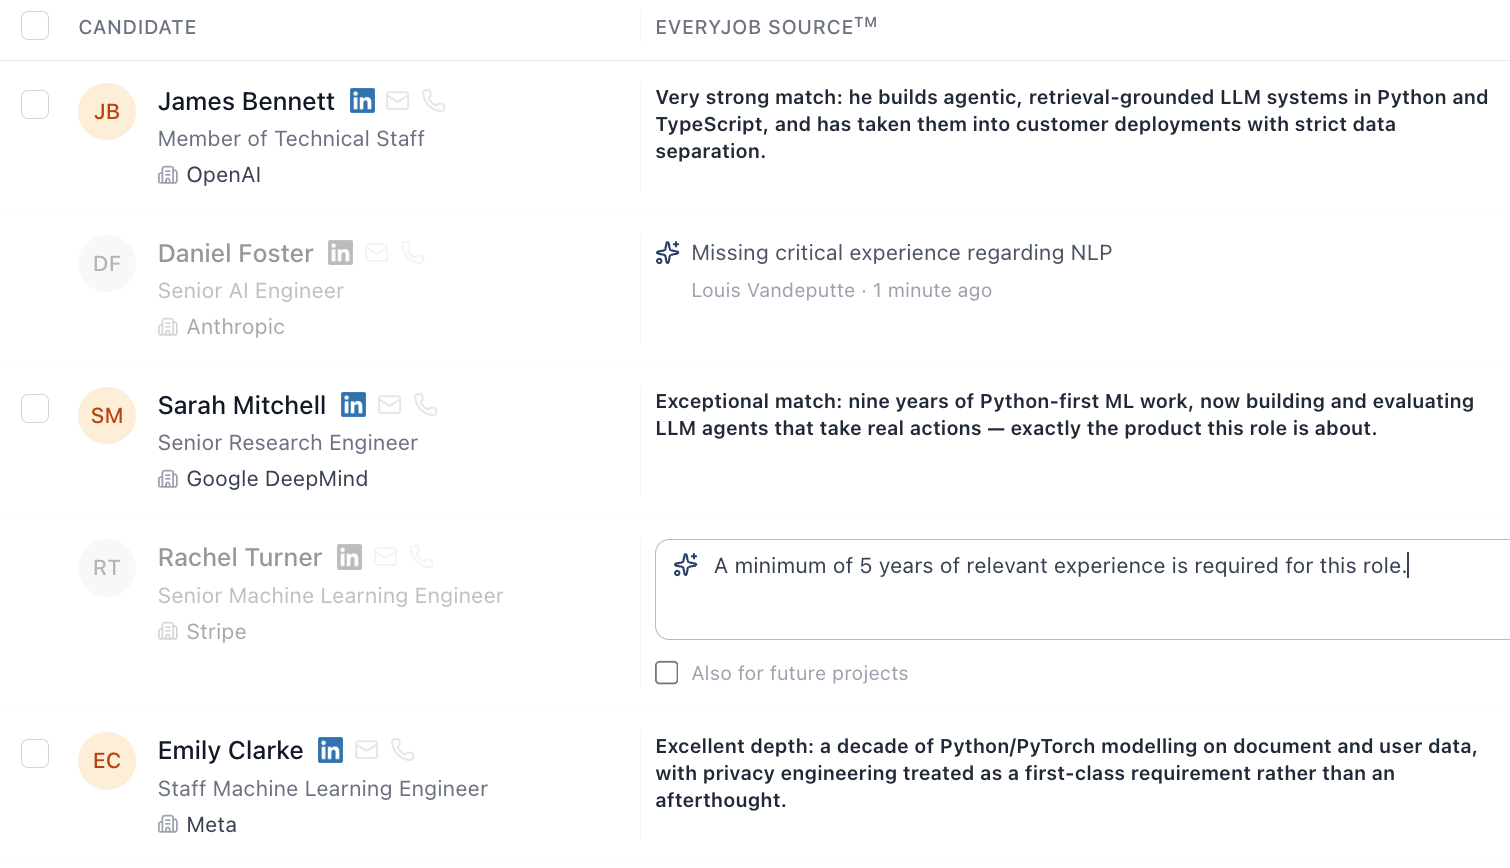This screenshot has width=1510, height=868.
Task: Click the phone icon beside James Bennett
Action: coord(433,101)
